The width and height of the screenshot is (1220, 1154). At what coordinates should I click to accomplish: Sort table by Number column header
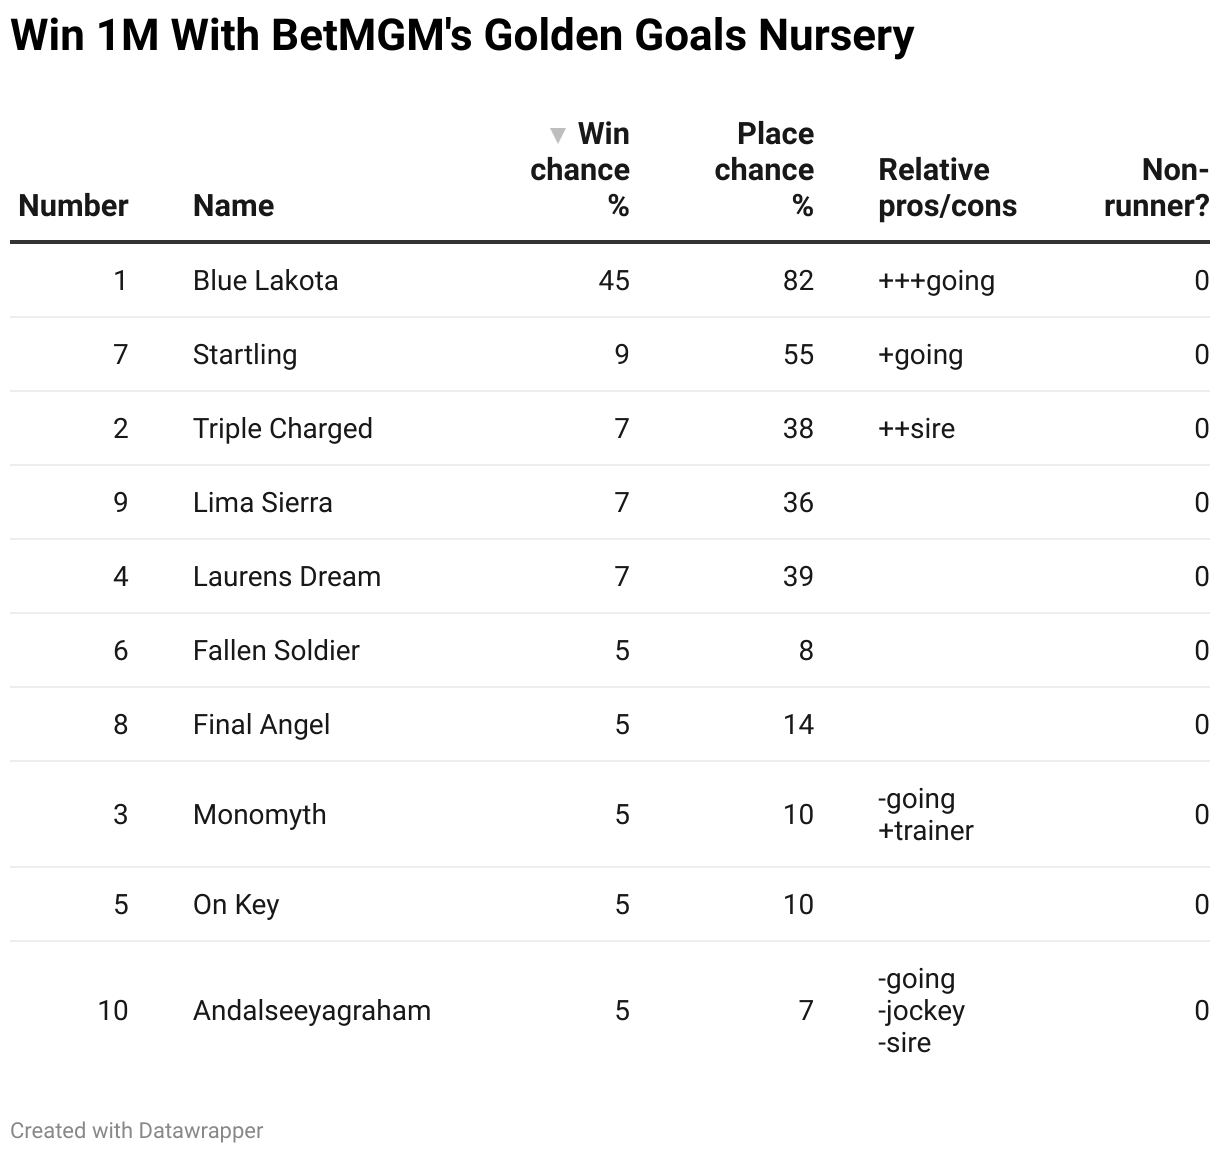pos(74,206)
